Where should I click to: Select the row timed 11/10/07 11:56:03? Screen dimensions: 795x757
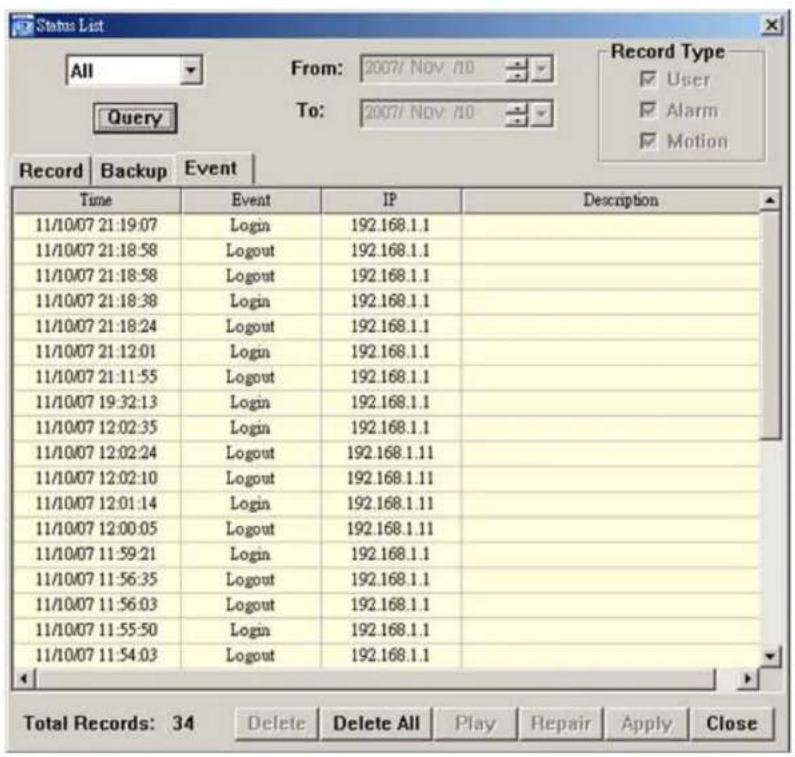(x=386, y=605)
